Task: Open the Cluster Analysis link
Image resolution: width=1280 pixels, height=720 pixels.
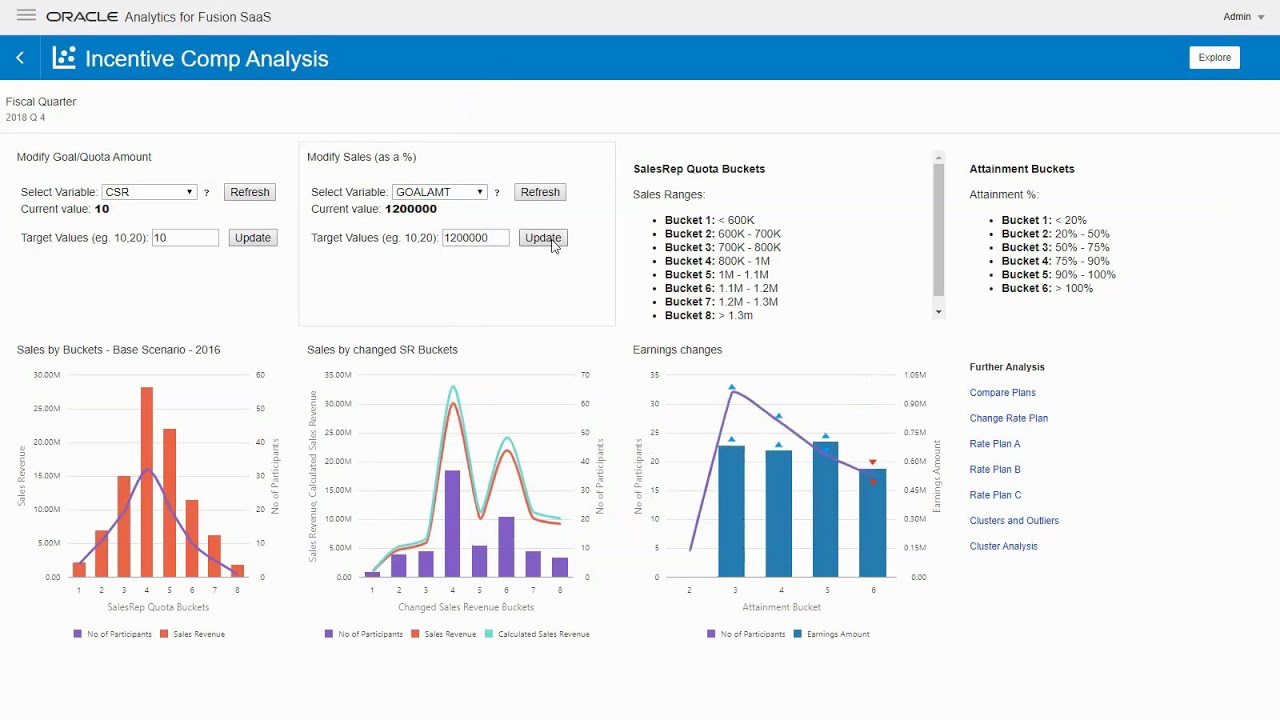Action: pyautogui.click(x=1003, y=547)
